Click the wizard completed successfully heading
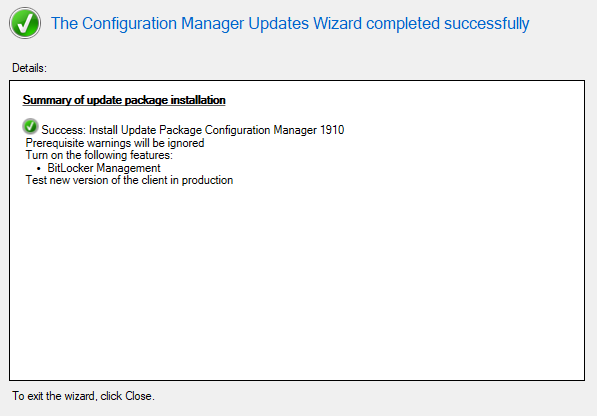 click(290, 24)
